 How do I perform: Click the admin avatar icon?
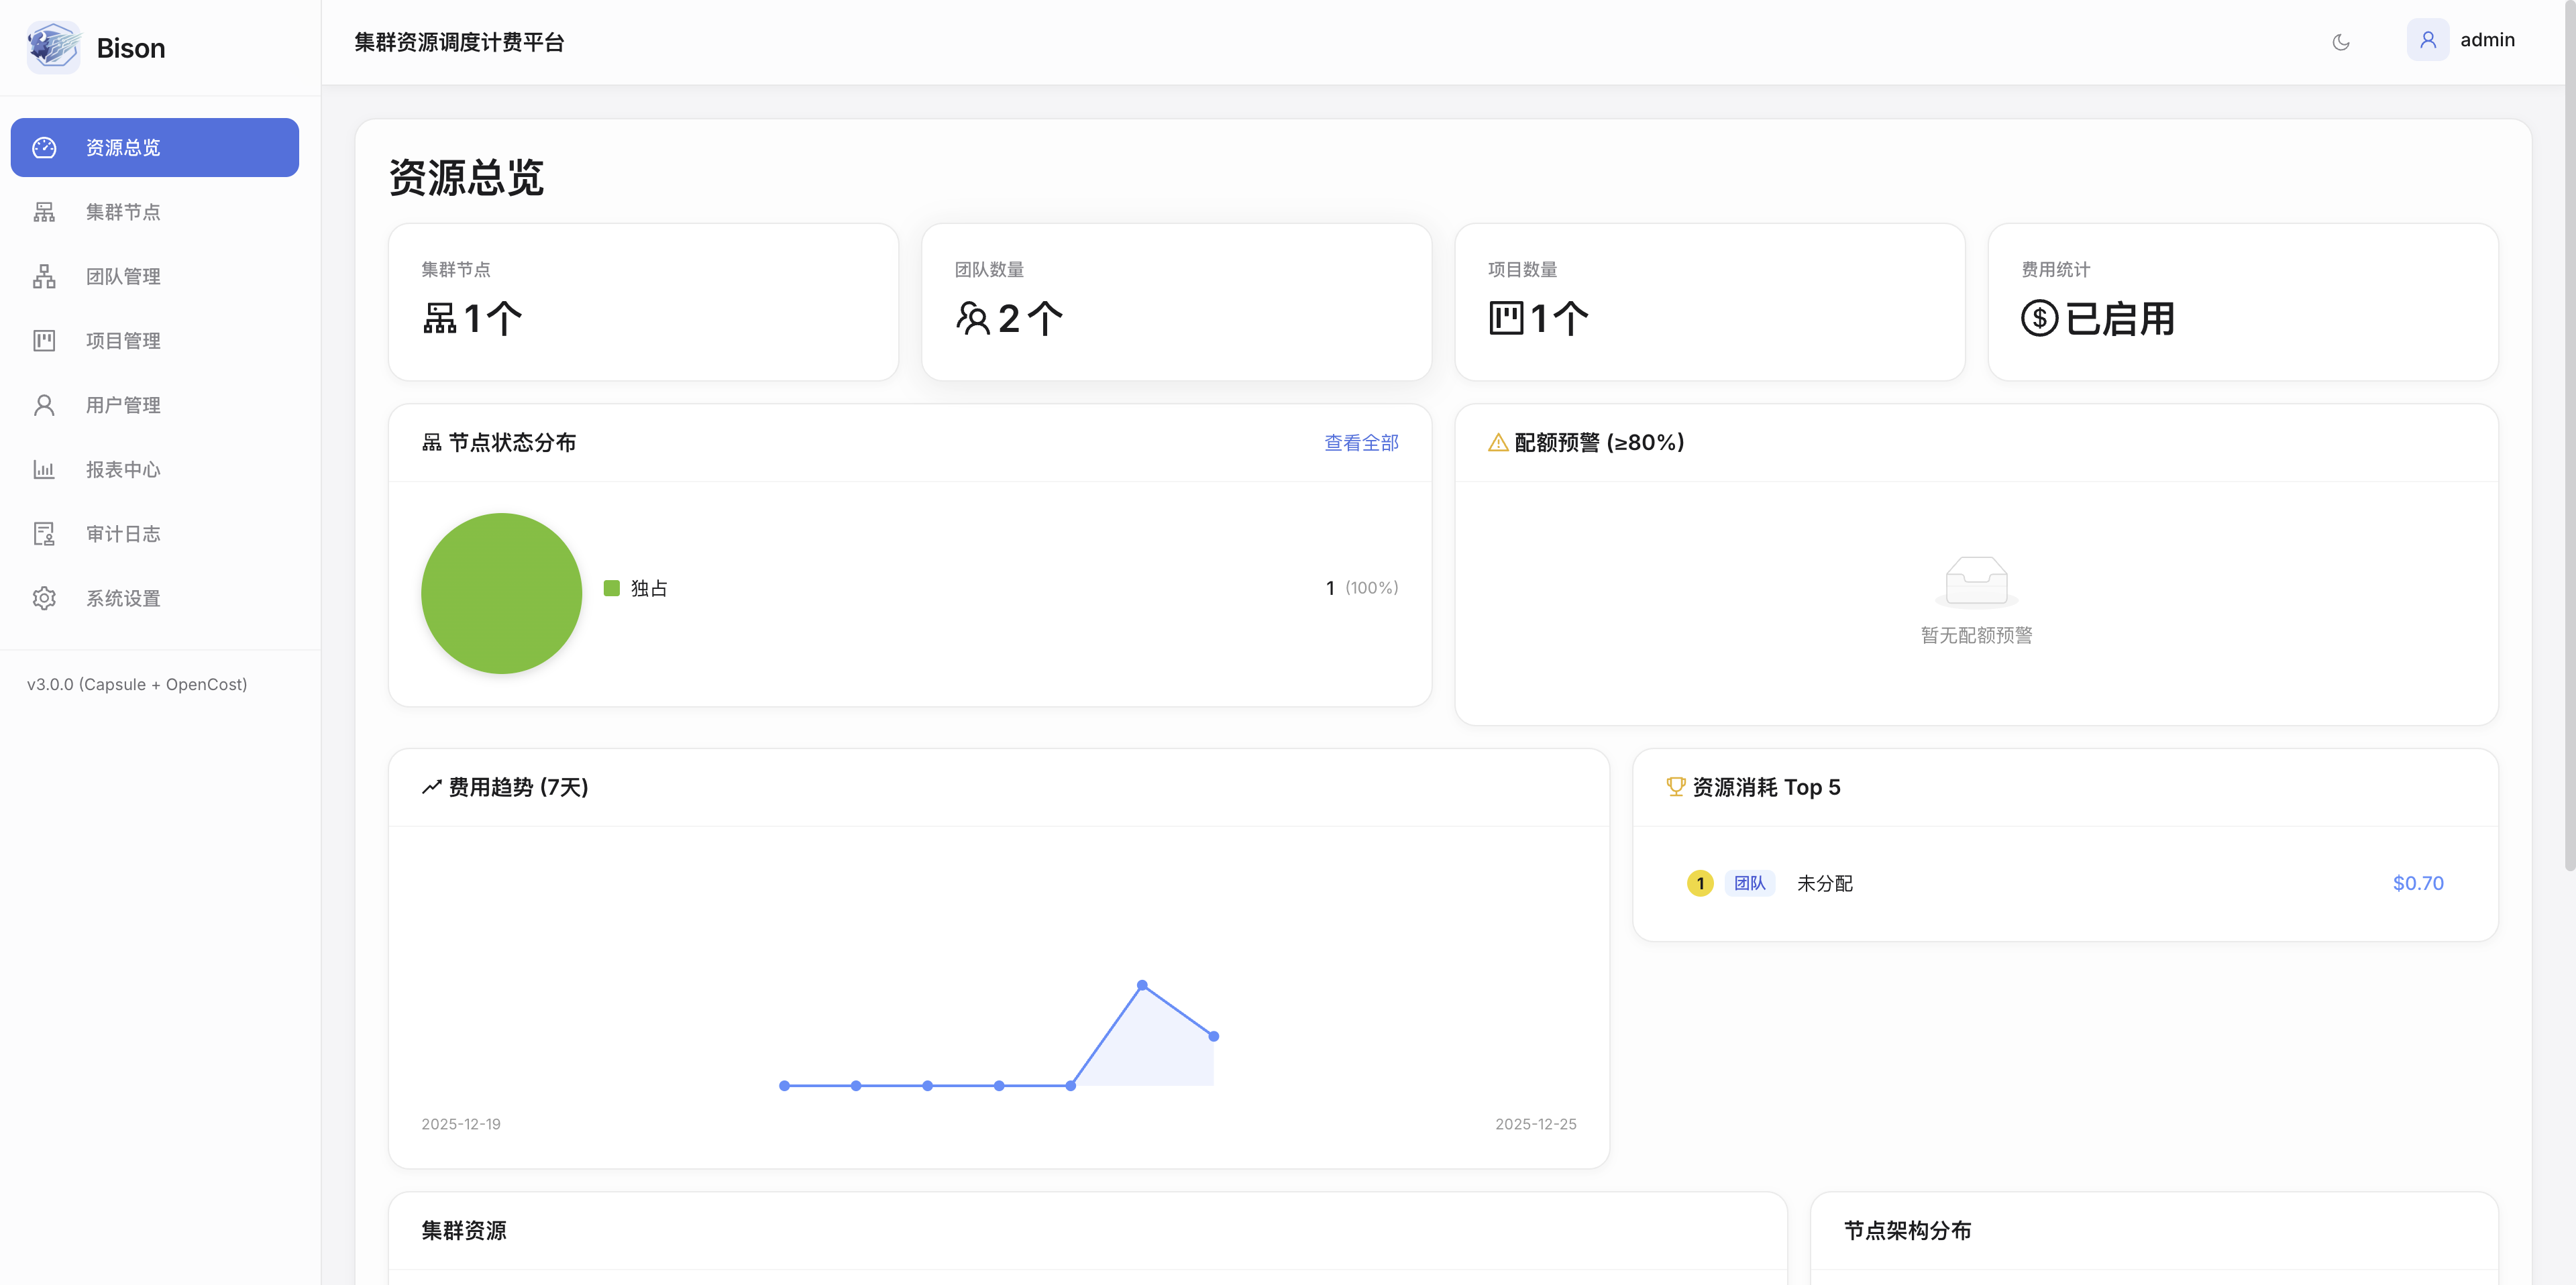pyautogui.click(x=2428, y=39)
